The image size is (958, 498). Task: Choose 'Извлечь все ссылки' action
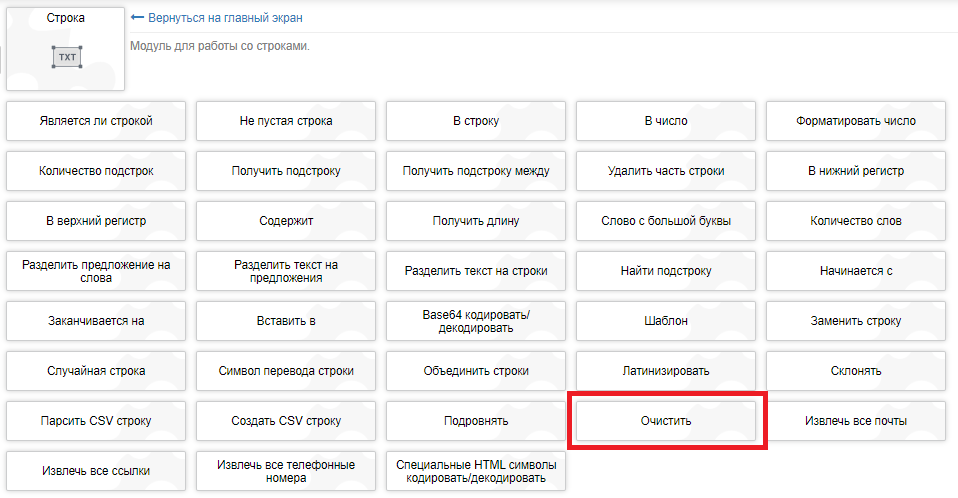click(x=96, y=472)
